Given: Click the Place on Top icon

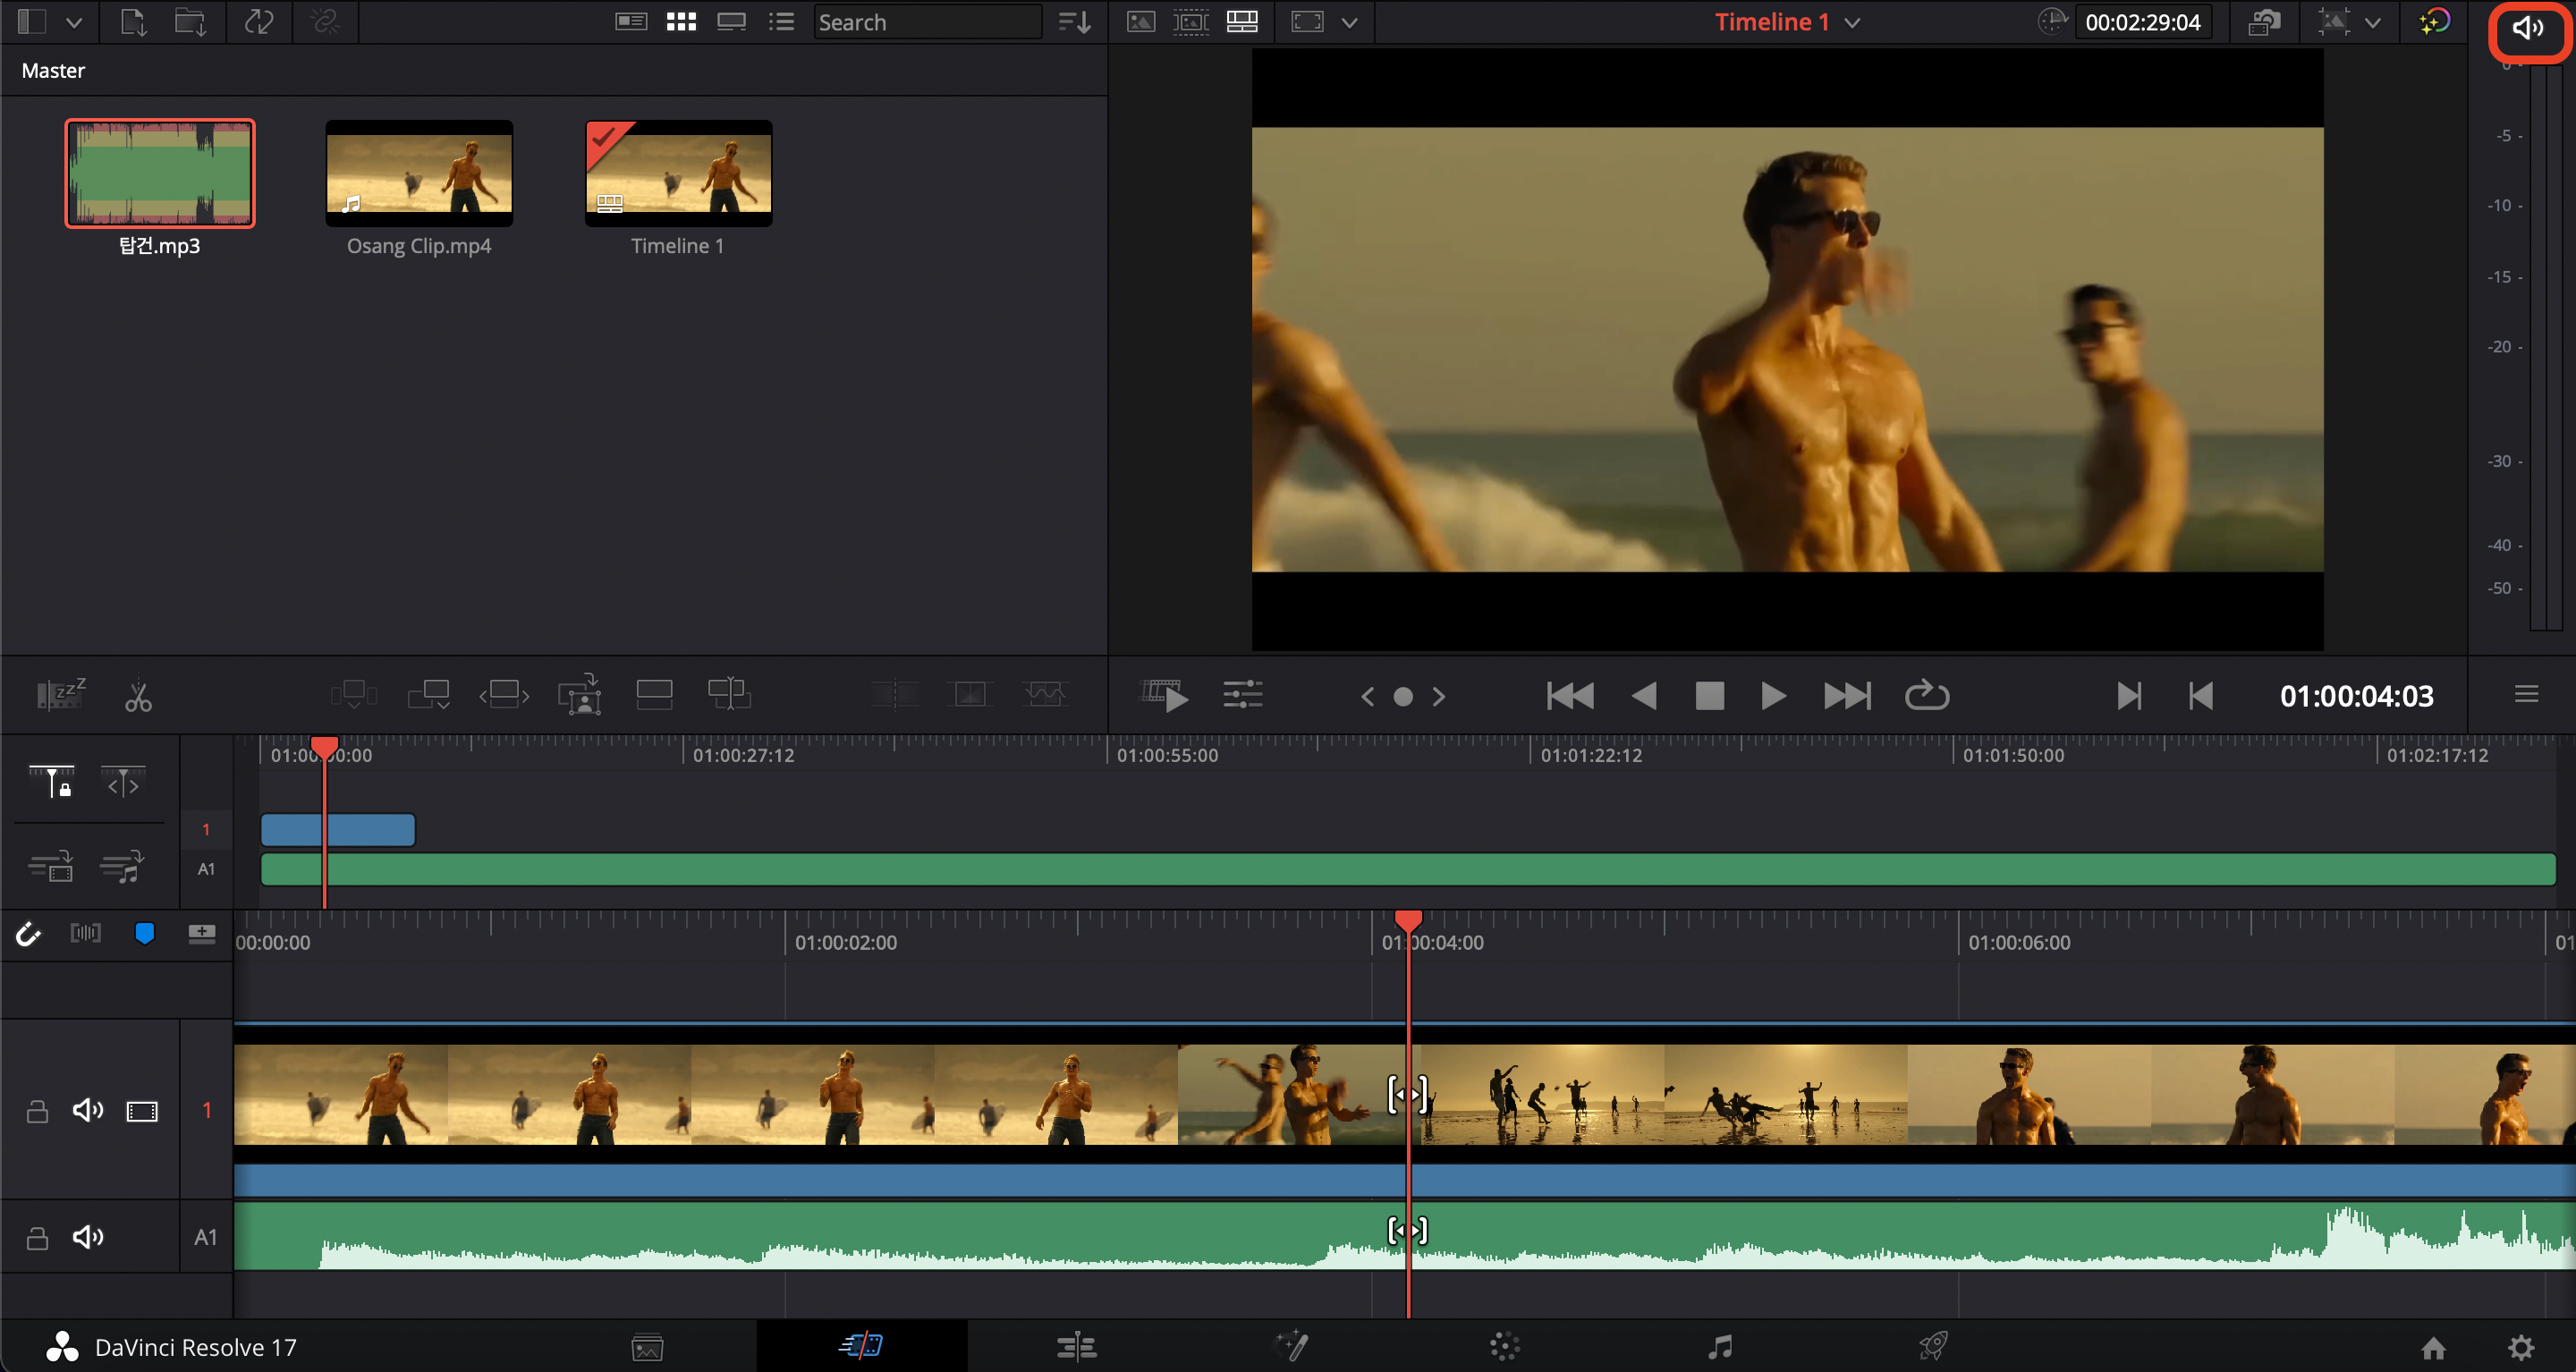Looking at the screenshot, I should (x=654, y=694).
